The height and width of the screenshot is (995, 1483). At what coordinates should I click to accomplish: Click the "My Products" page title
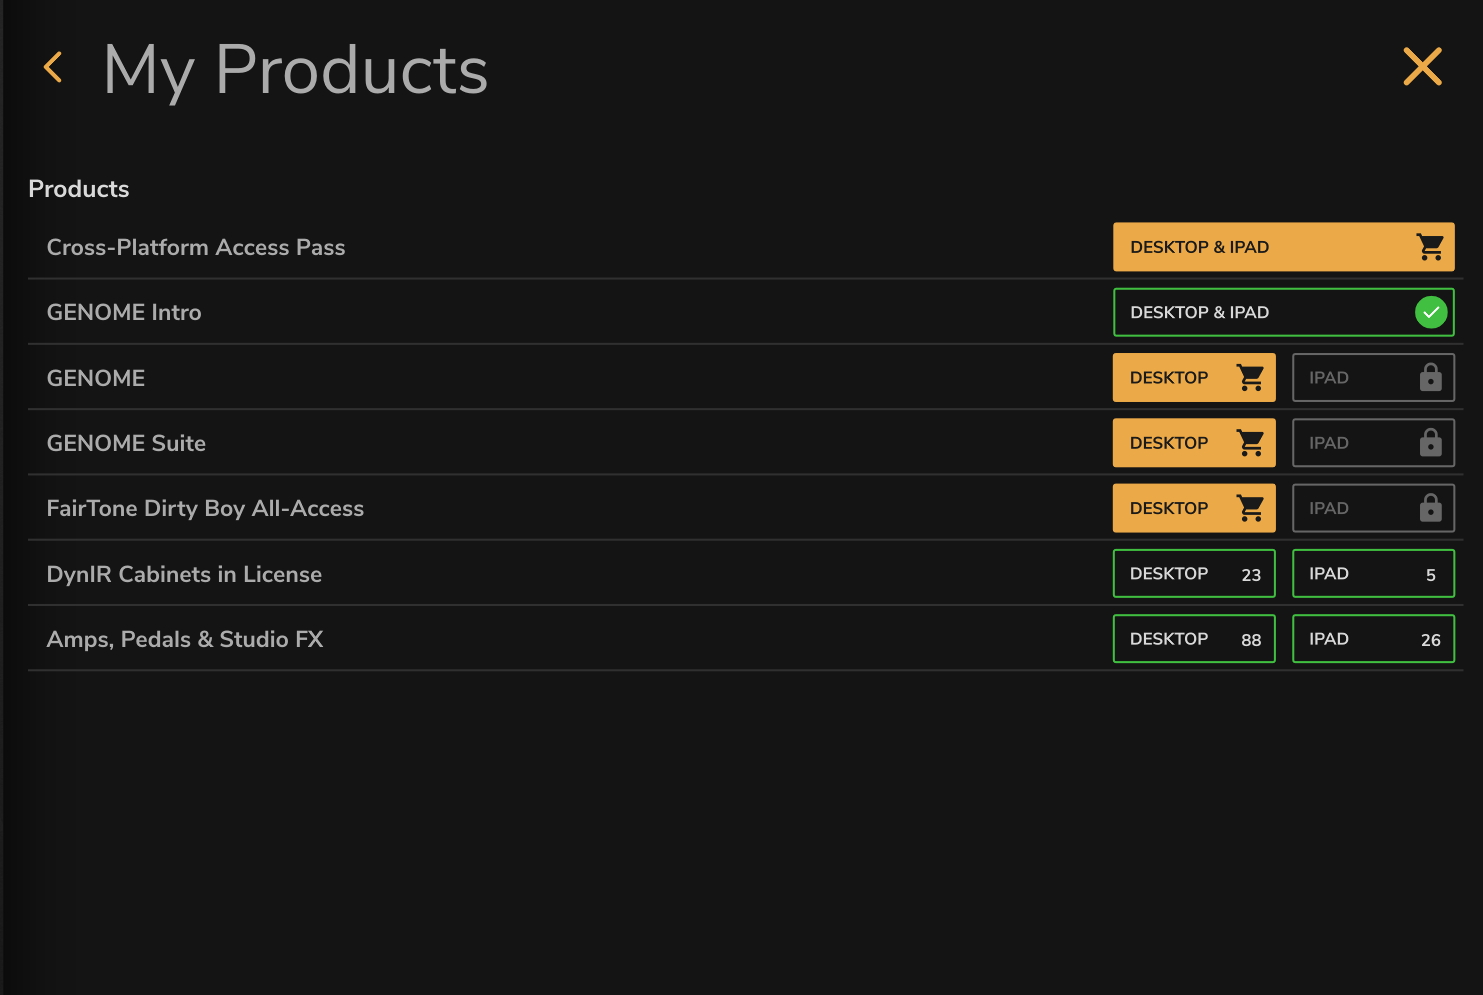[296, 71]
